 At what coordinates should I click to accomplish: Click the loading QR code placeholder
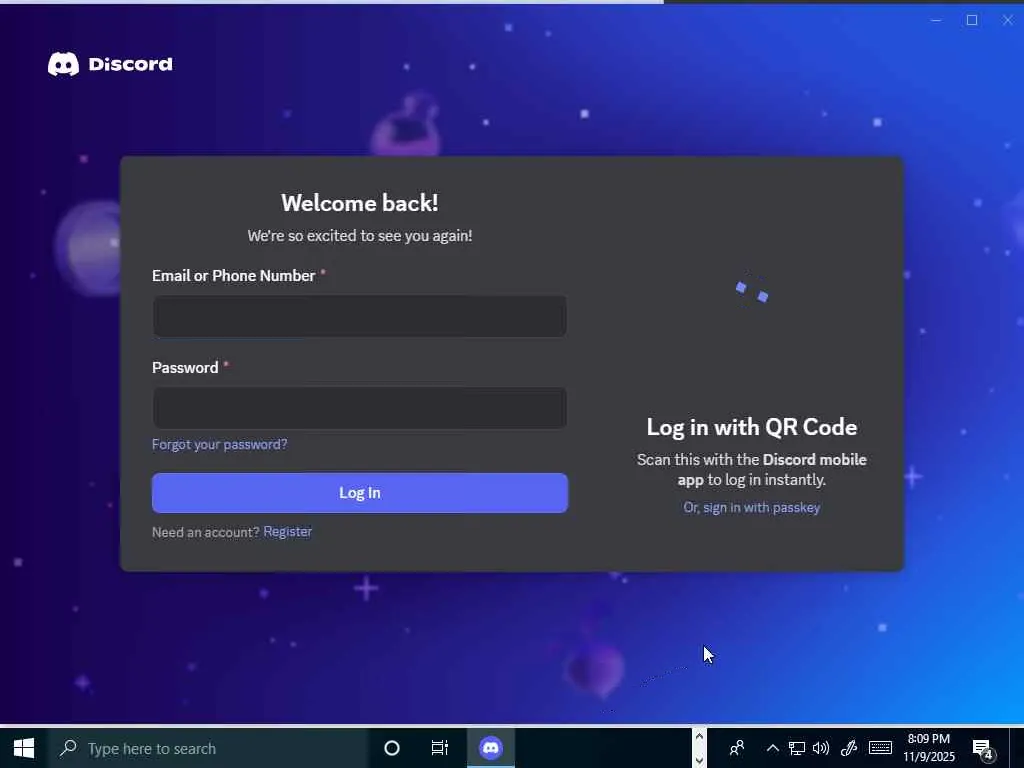pyautogui.click(x=752, y=292)
